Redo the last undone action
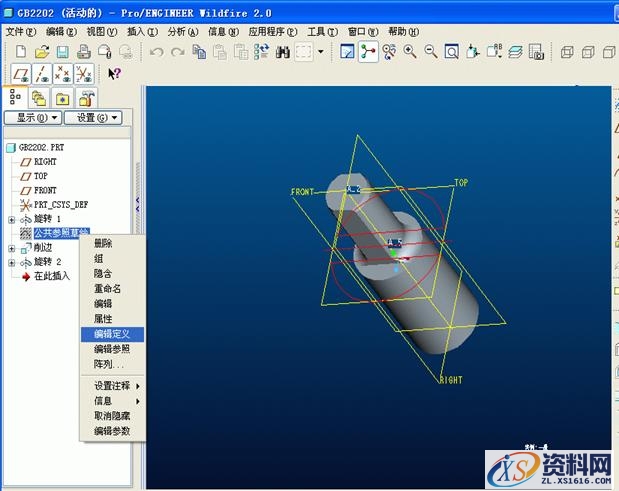The width and height of the screenshot is (619, 491). pyautogui.click(x=178, y=52)
